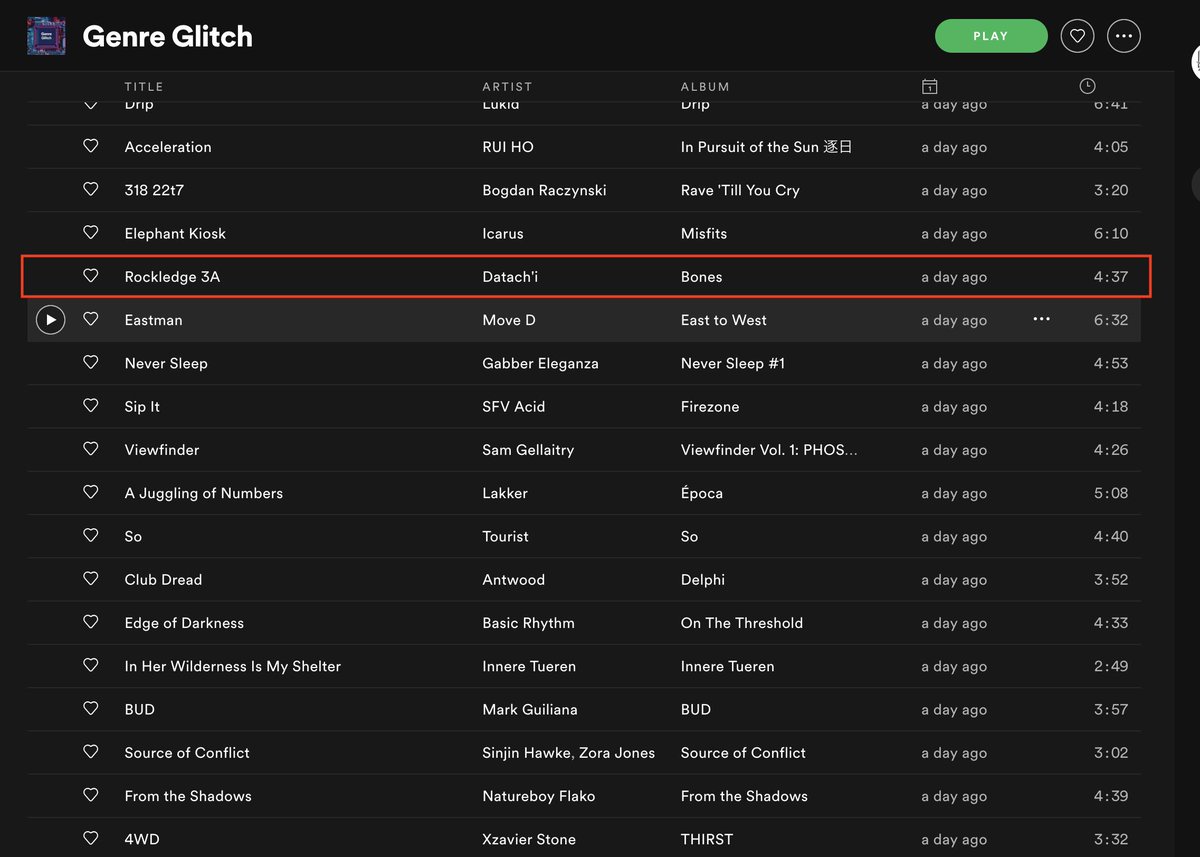Like the track Sip It
This screenshot has height=857, width=1200.
(91, 406)
